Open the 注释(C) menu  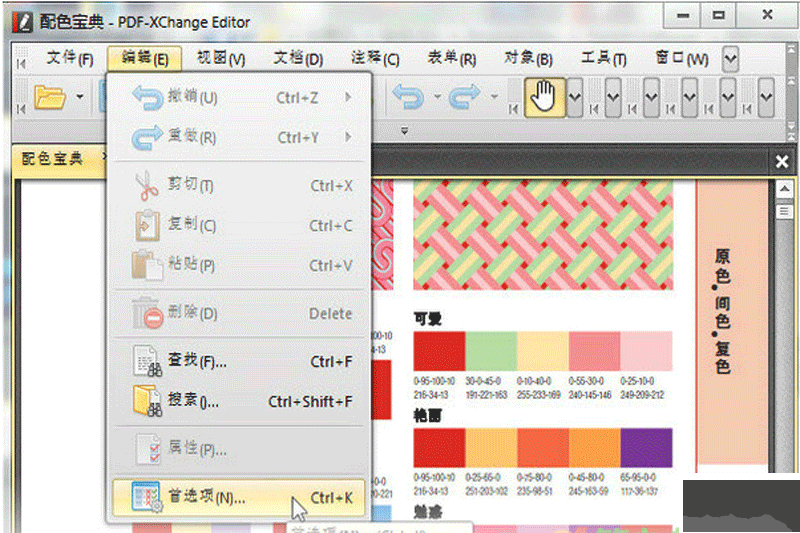pyautogui.click(x=375, y=59)
